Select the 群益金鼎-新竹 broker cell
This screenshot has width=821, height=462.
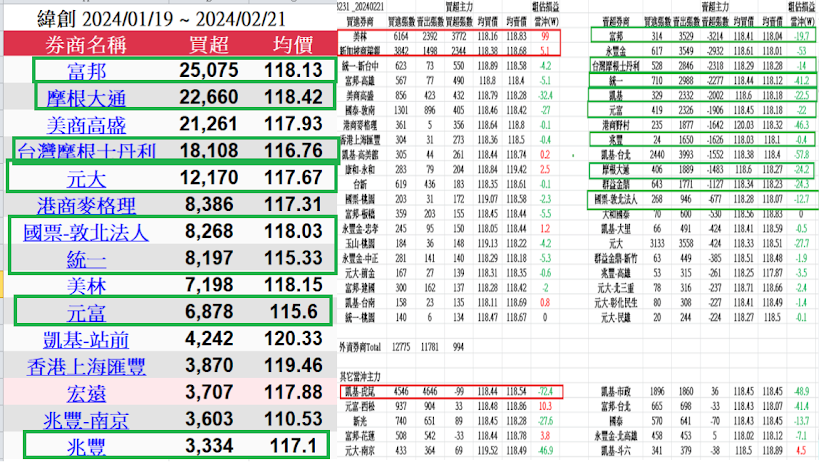point(616,258)
